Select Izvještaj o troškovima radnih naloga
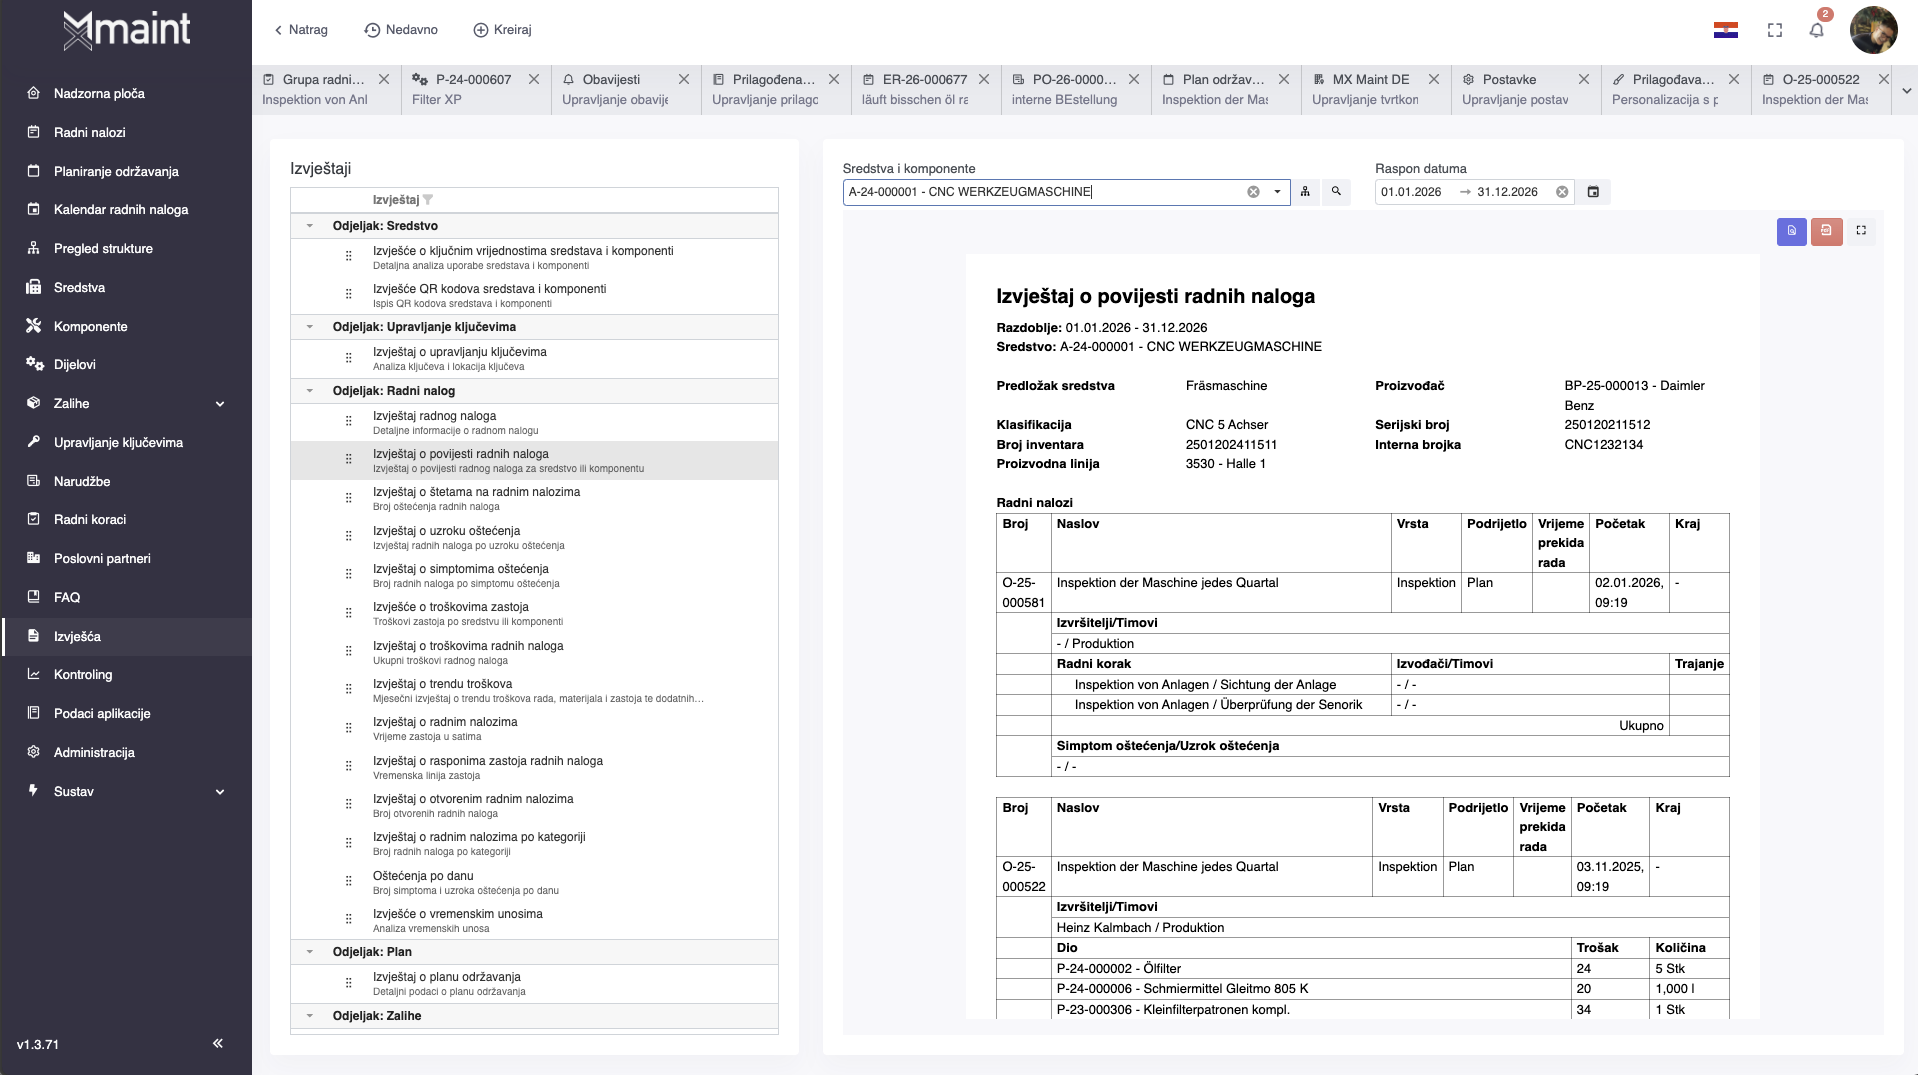This screenshot has height=1075, width=1918. (x=468, y=646)
